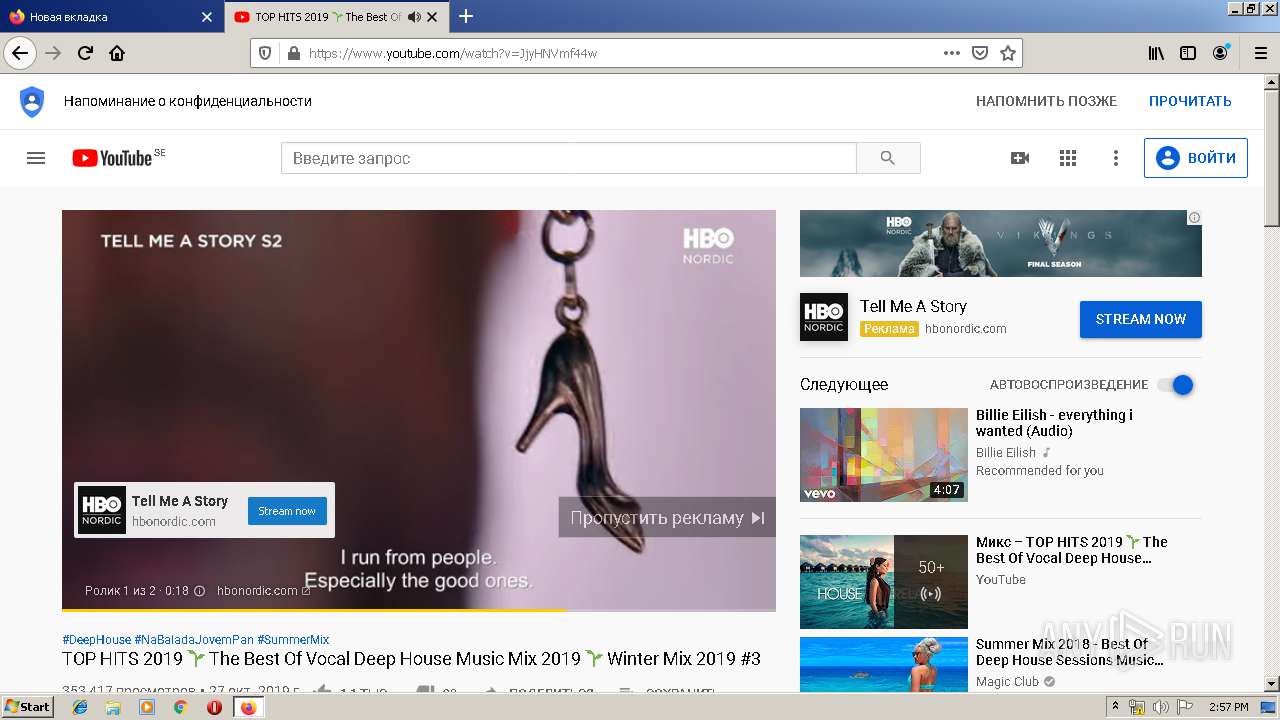
Task: Open the Windows Start button
Action: pyautogui.click(x=28, y=707)
